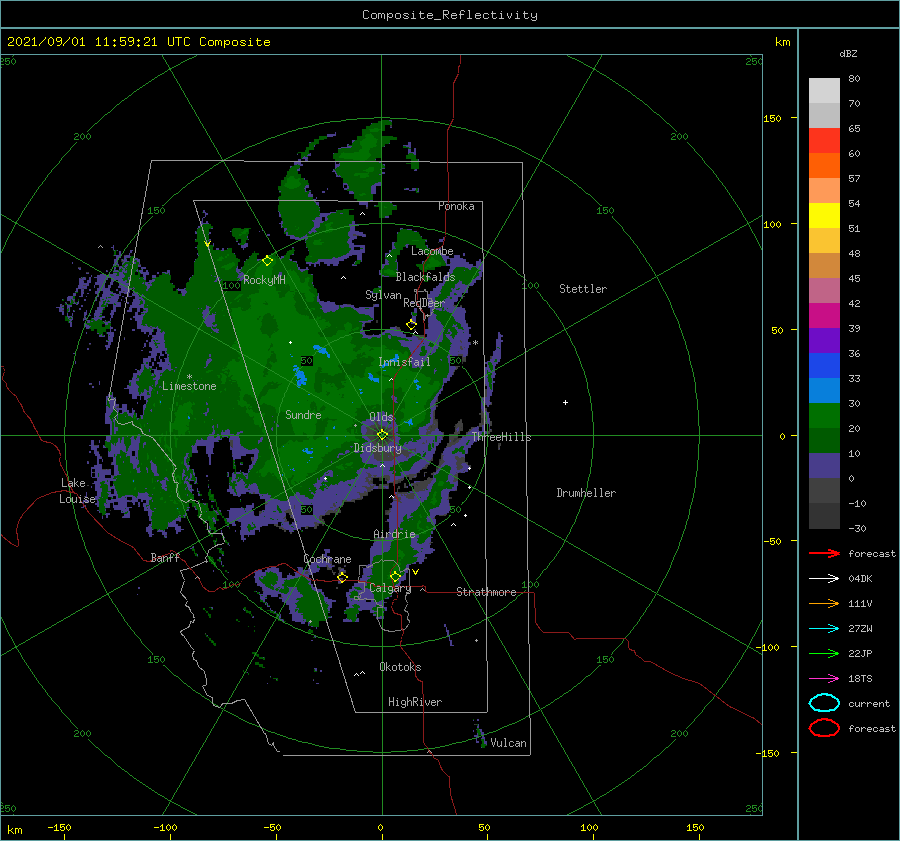This screenshot has height=841, width=900.
Task: Click the Blackfalds label
Action: 425,277
